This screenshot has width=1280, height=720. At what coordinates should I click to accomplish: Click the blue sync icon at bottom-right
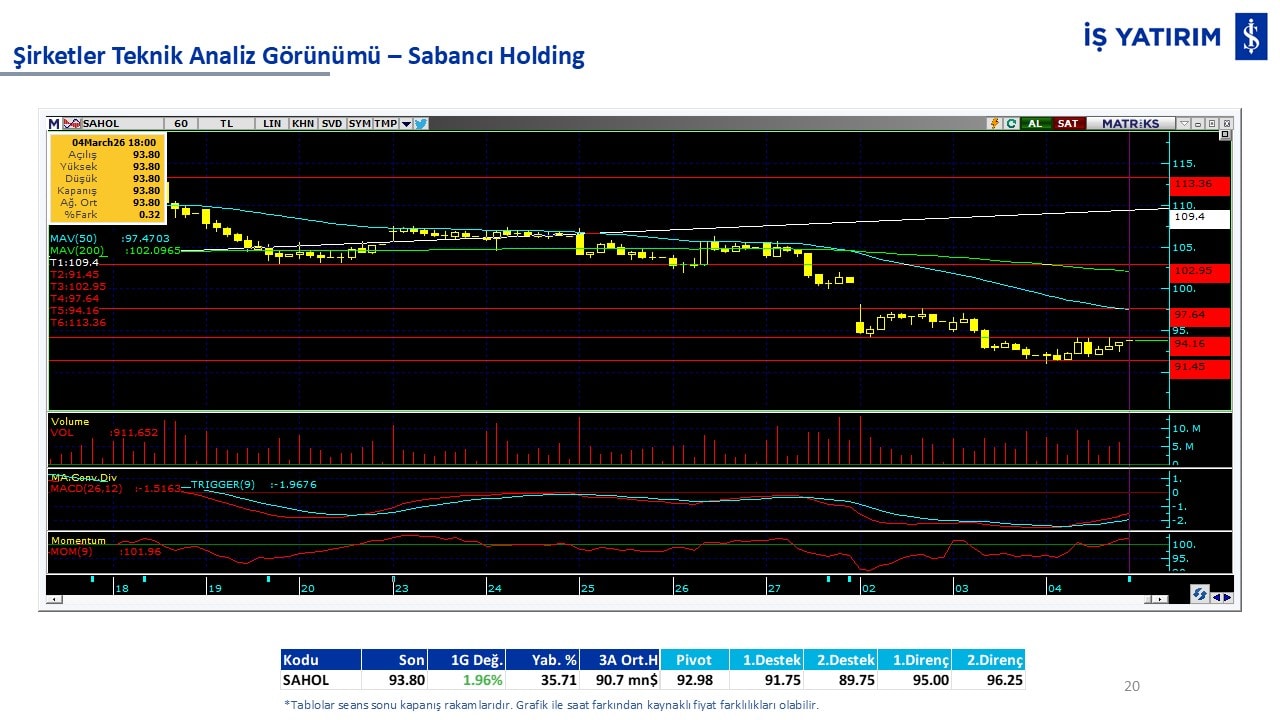tap(1199, 594)
